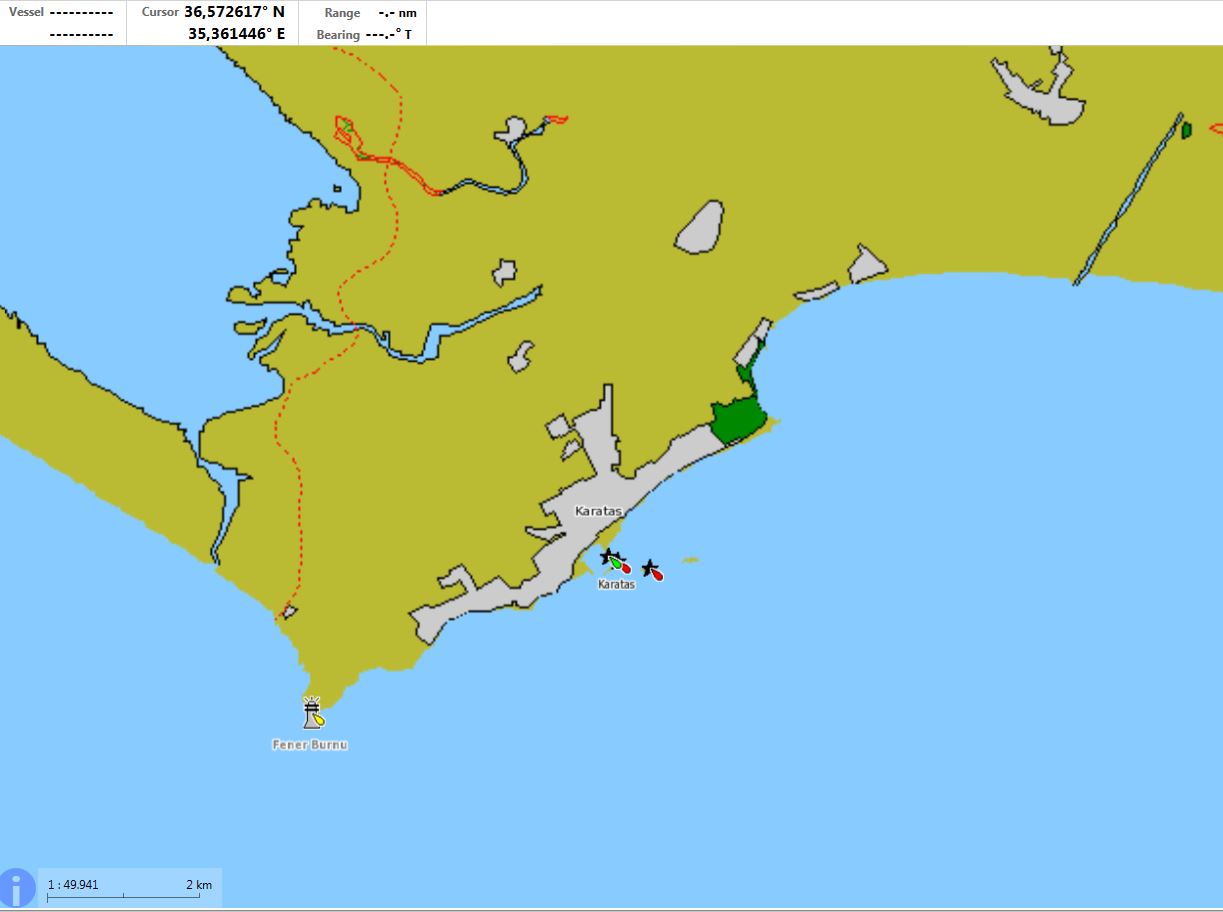Click the lone red light east of Karatas harbor
1223x912 pixels.
point(653,571)
